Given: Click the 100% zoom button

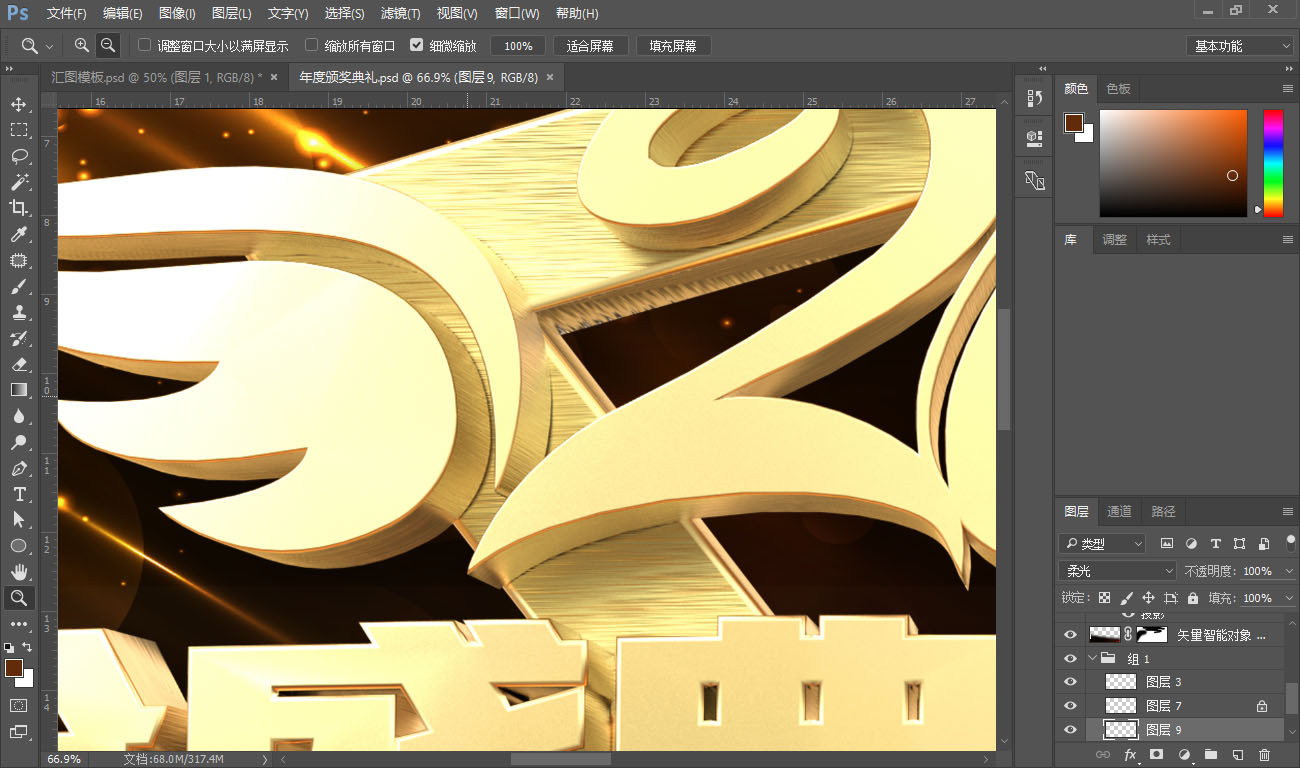Looking at the screenshot, I should [x=518, y=46].
